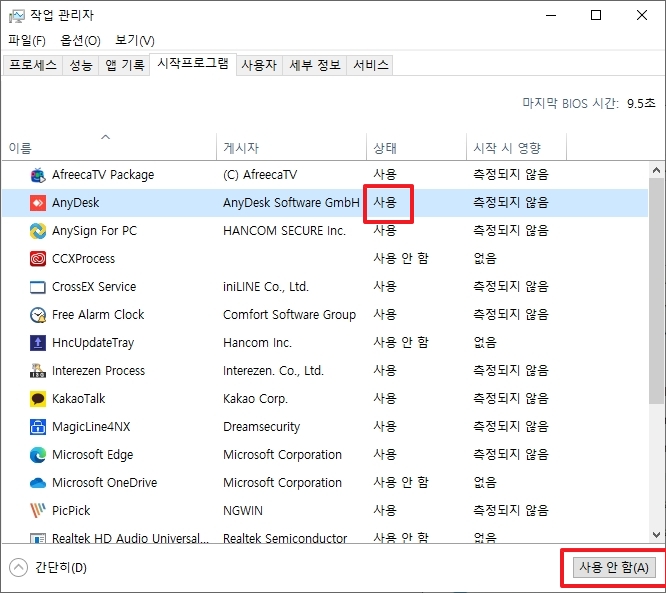
Task: Click the 사용 안 함(A) button
Action: [x=614, y=568]
